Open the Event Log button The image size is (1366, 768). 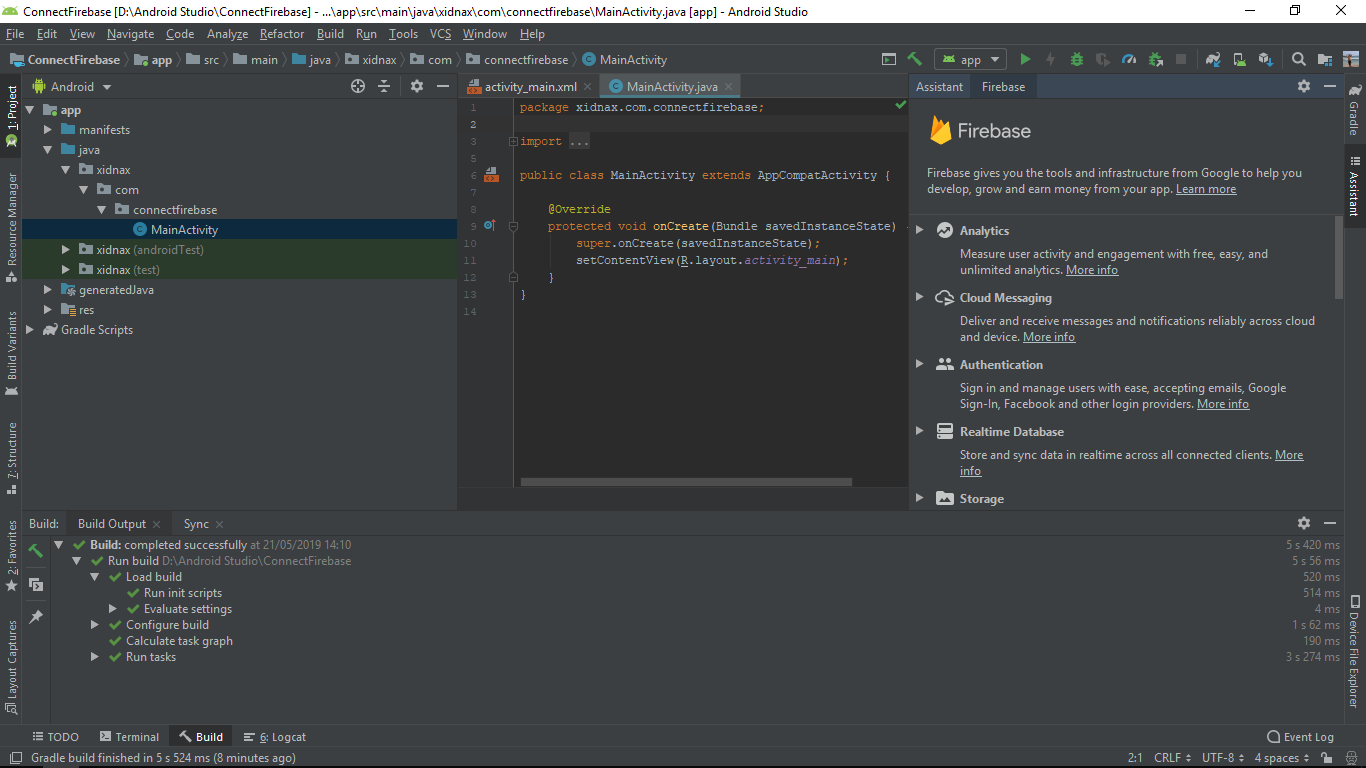[x=1300, y=737]
